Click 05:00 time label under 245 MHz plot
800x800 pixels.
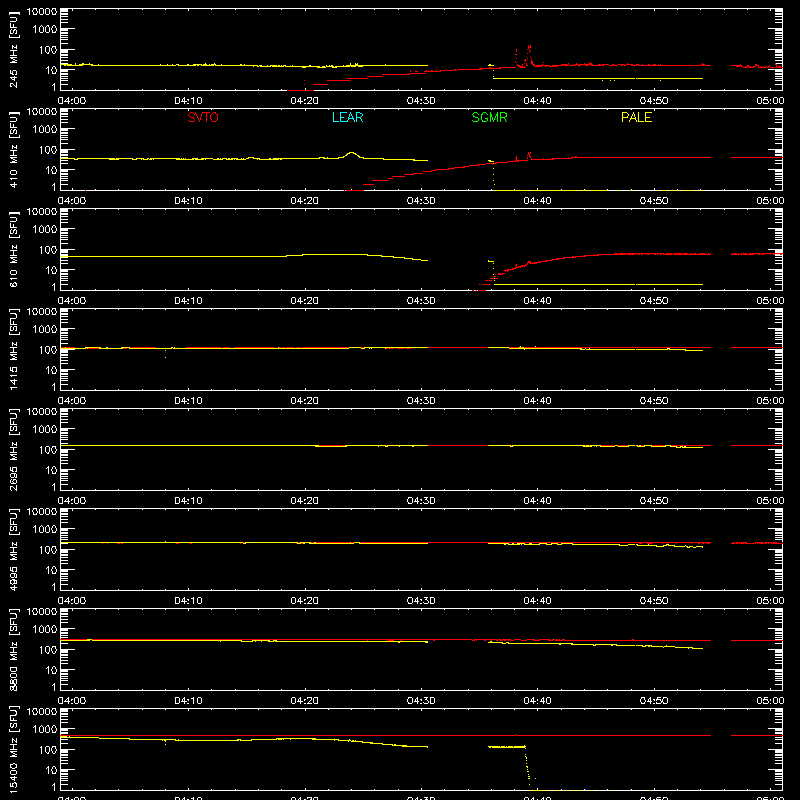[x=770, y=101]
